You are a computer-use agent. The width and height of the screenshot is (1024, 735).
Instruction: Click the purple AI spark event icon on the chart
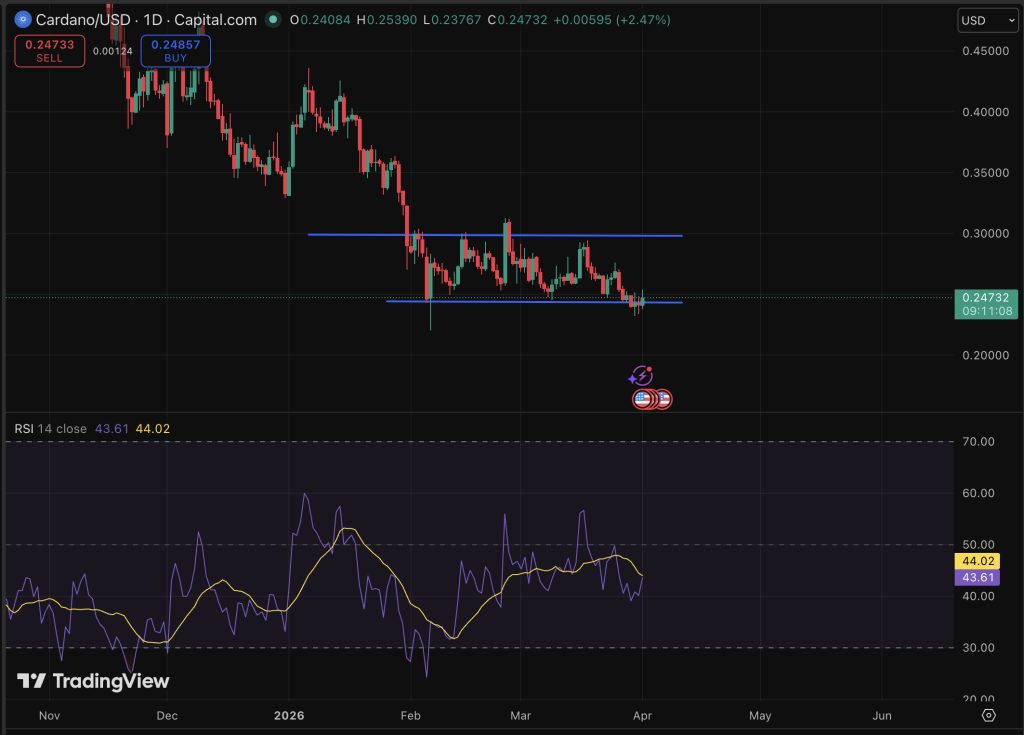click(x=641, y=377)
